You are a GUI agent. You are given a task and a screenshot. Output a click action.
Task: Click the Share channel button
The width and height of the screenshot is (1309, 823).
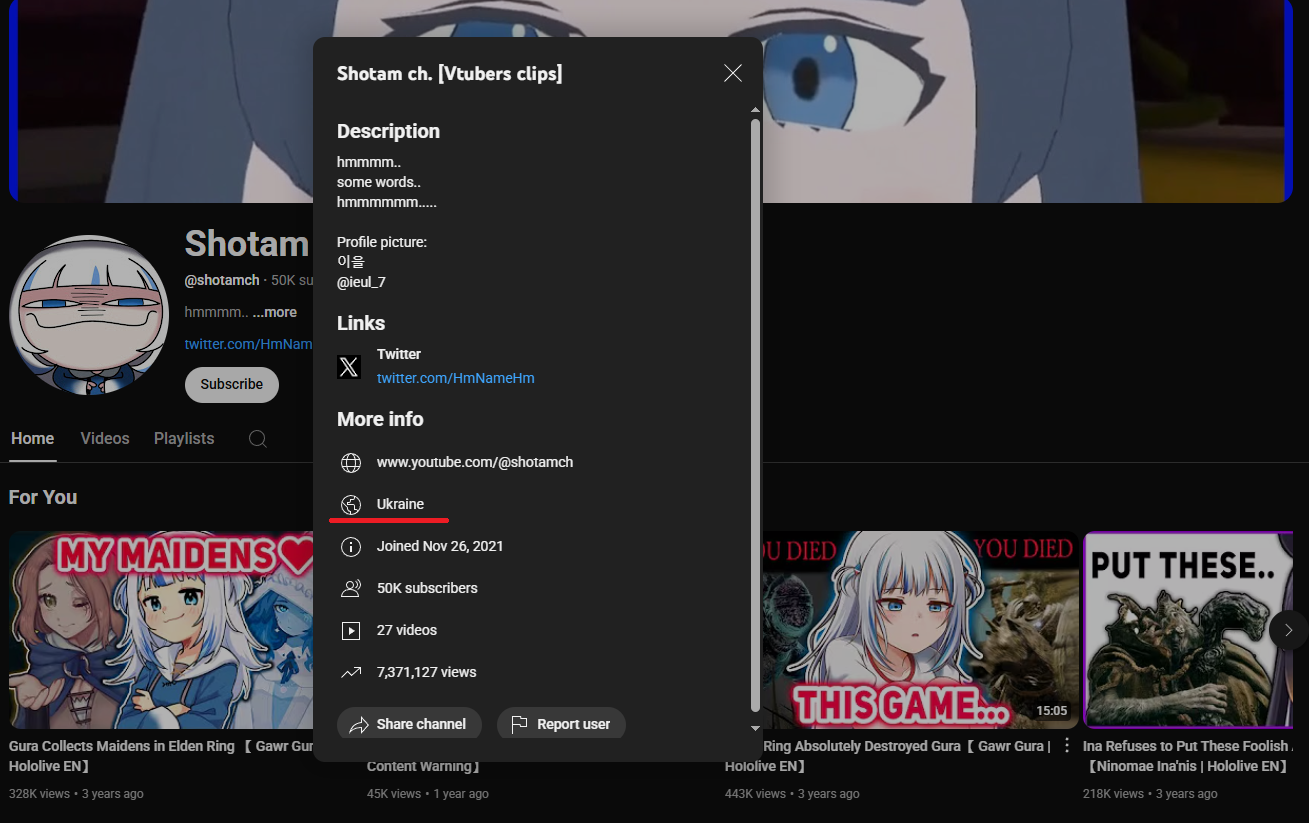[409, 724]
